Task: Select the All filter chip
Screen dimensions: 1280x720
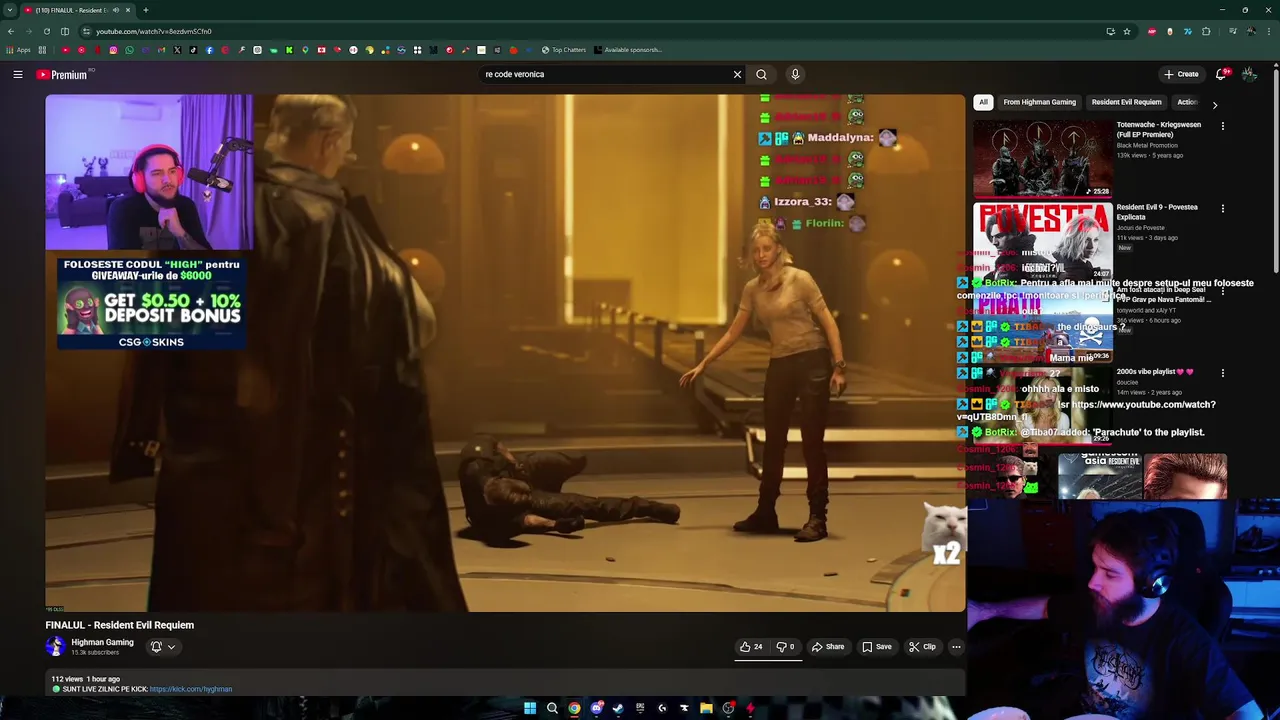Action: pyautogui.click(x=983, y=102)
